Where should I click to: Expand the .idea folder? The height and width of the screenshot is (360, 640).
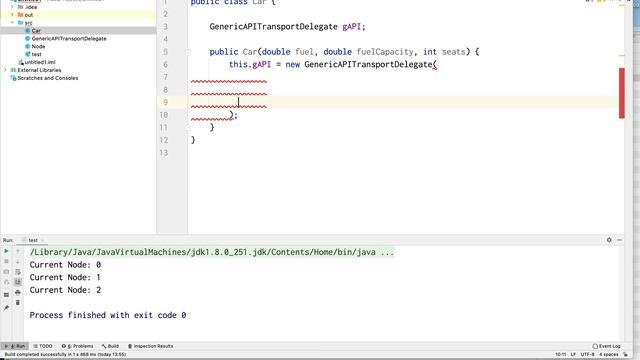pos(12,7)
